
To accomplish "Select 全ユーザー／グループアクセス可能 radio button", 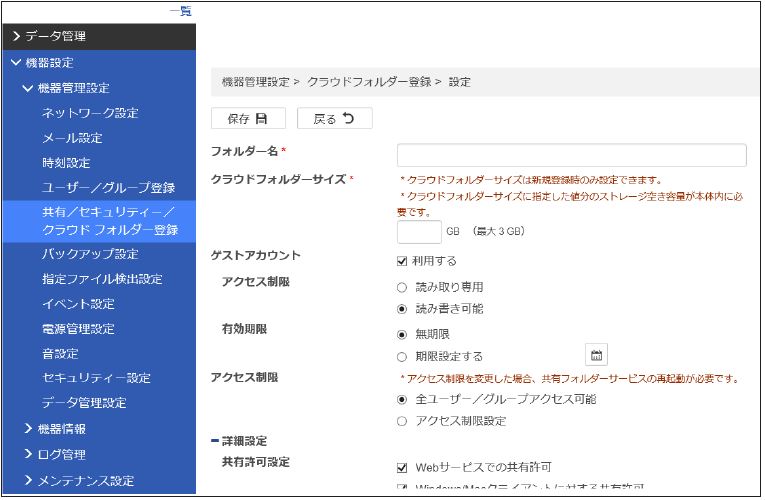I will click(x=402, y=400).
